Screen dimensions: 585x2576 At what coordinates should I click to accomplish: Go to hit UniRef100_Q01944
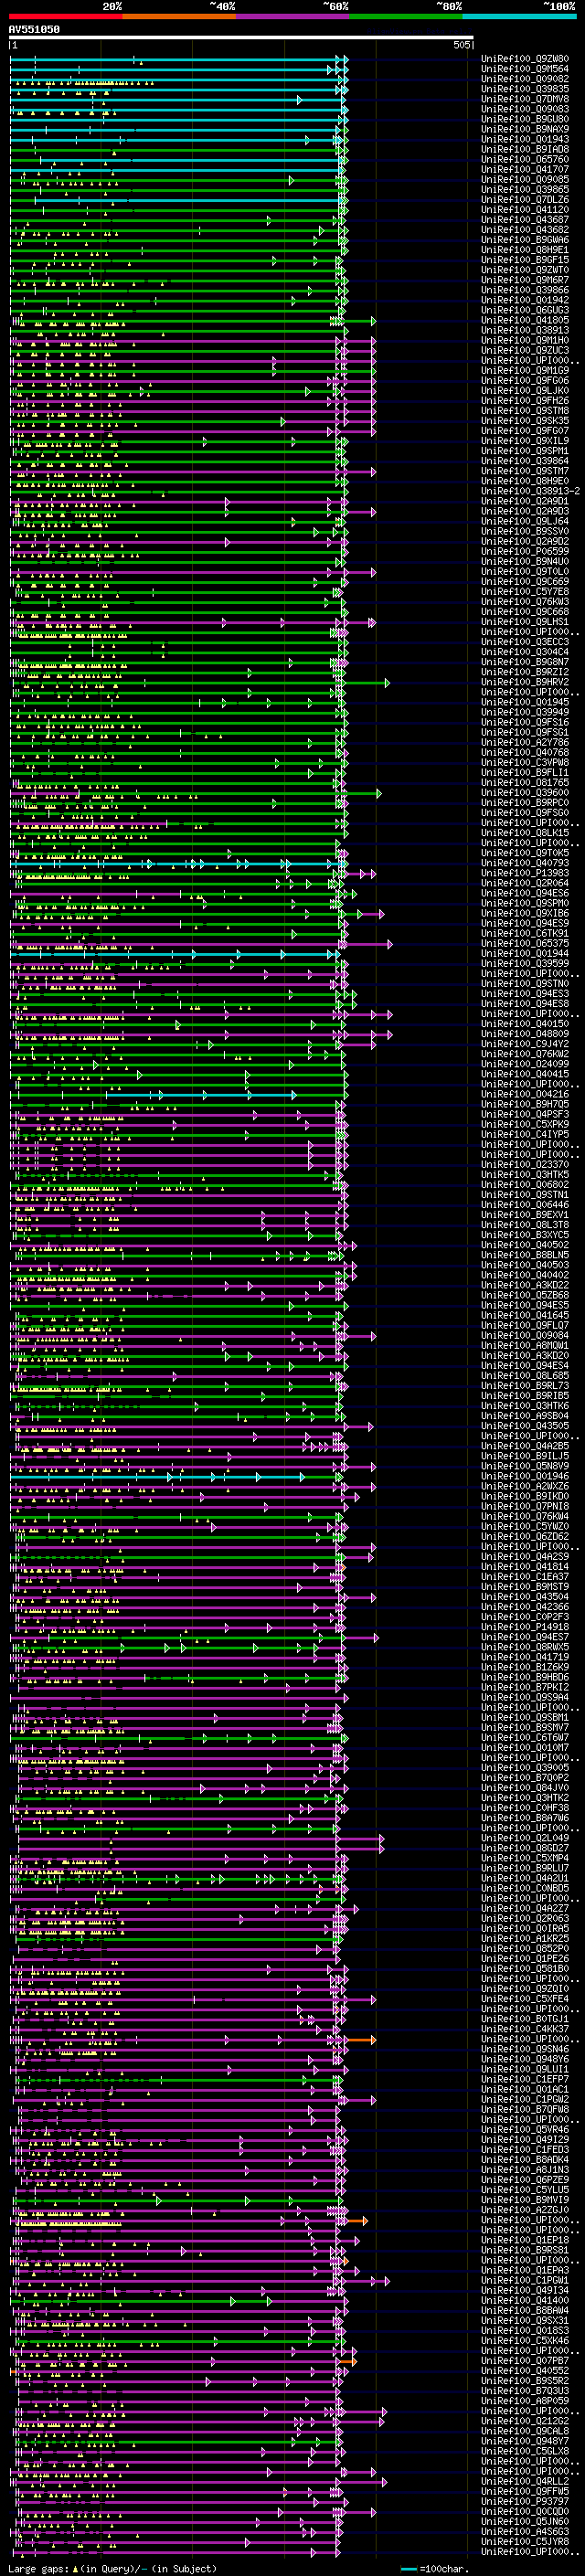click(525, 953)
